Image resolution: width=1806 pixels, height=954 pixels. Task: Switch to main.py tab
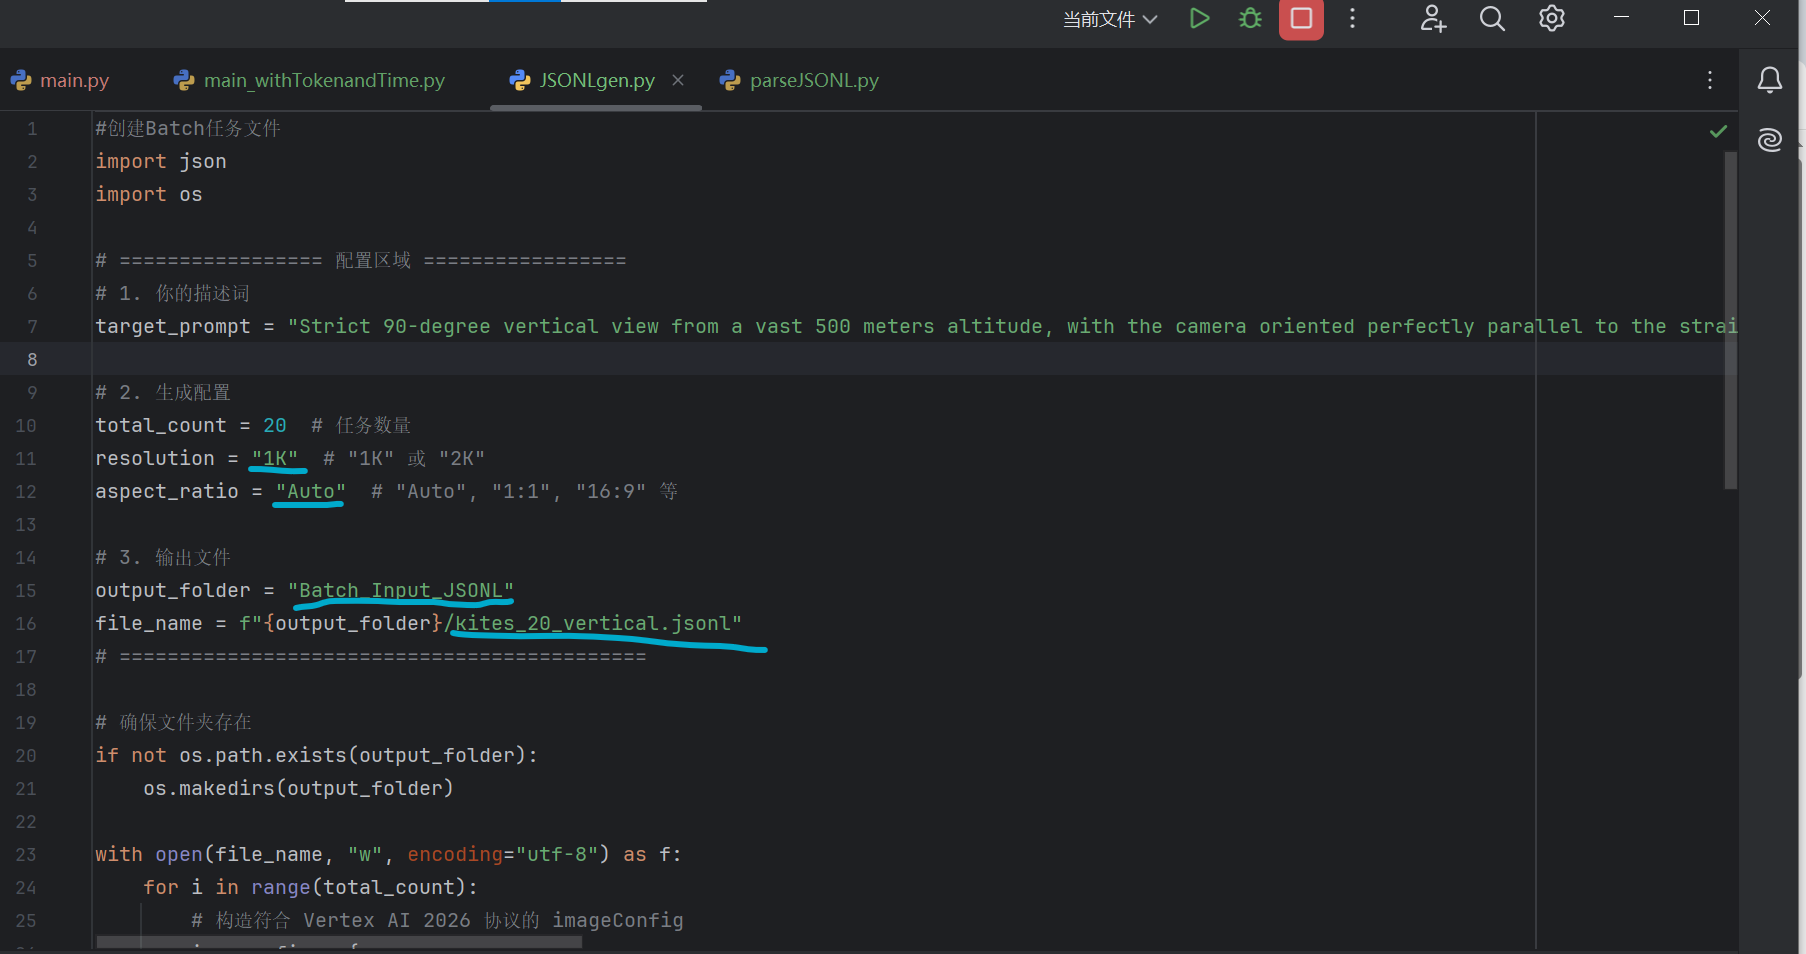60,80
